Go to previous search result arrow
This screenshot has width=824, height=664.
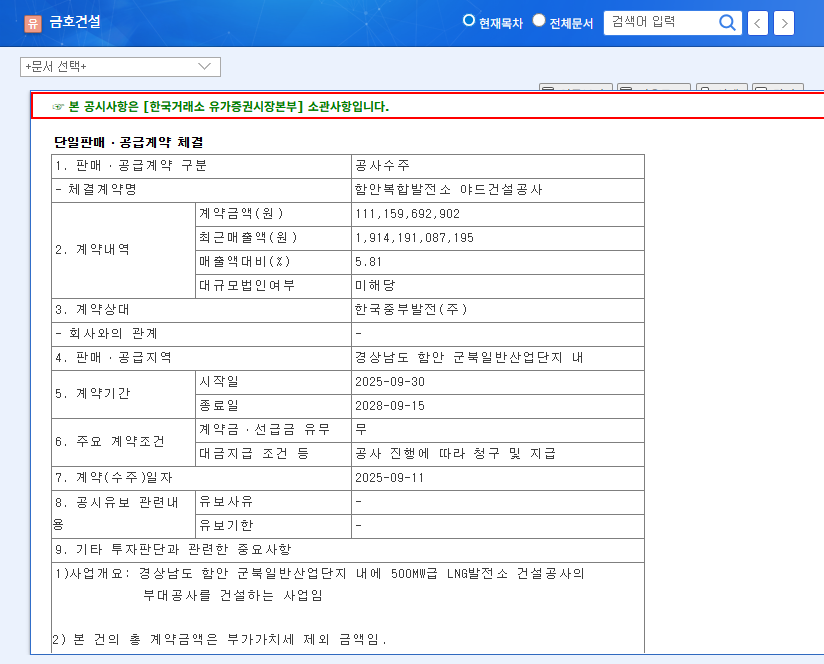tap(757, 23)
